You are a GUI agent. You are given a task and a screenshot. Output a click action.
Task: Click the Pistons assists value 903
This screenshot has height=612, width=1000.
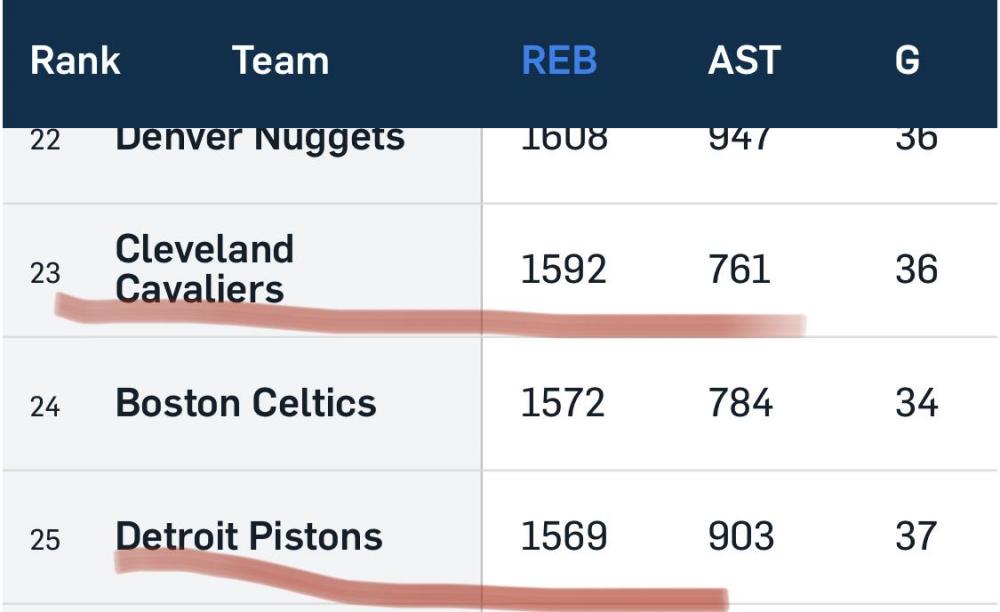pyautogui.click(x=740, y=537)
